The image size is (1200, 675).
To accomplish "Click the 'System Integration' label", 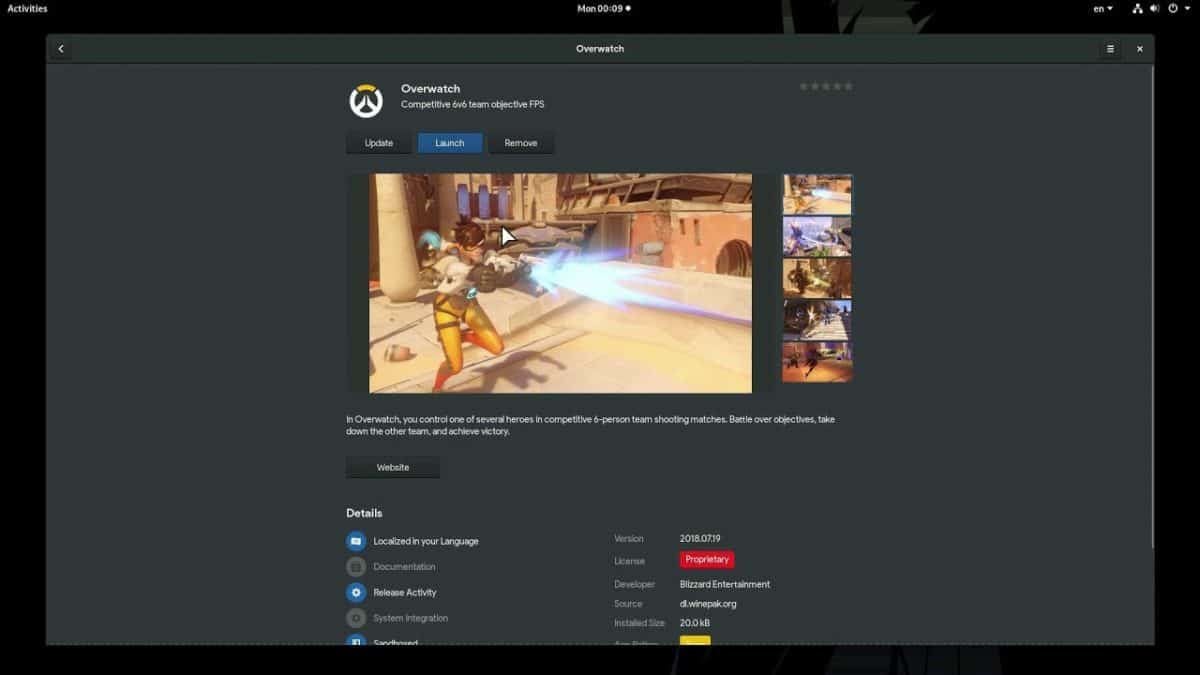I will click(411, 618).
